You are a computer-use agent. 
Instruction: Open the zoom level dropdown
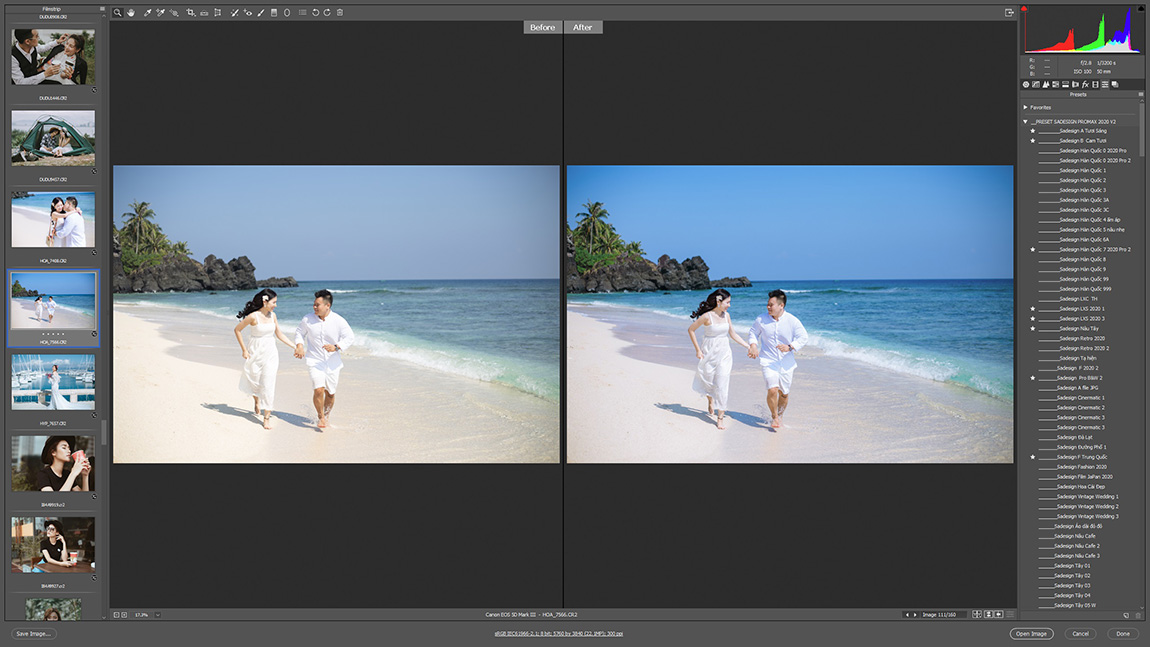(158, 615)
